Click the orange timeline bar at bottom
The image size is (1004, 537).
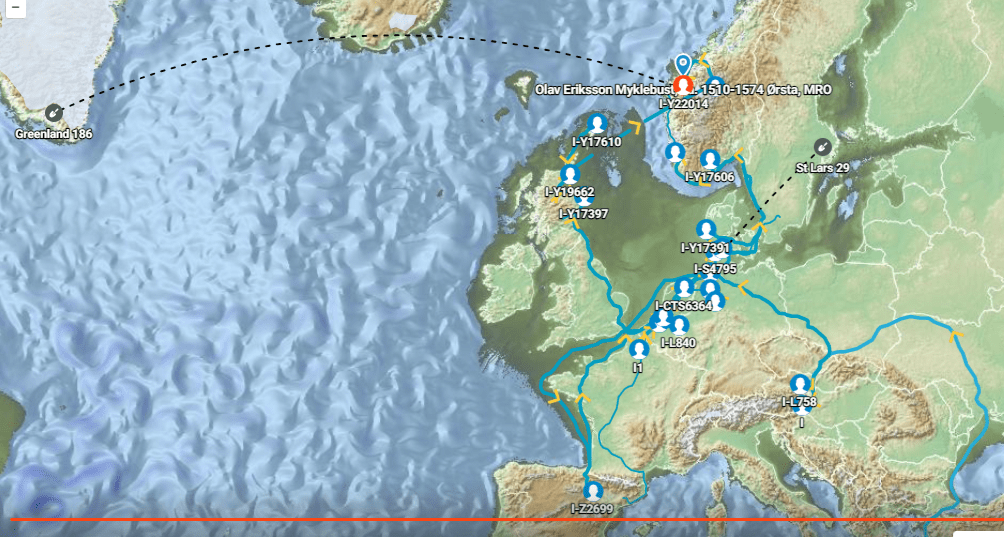point(502,519)
